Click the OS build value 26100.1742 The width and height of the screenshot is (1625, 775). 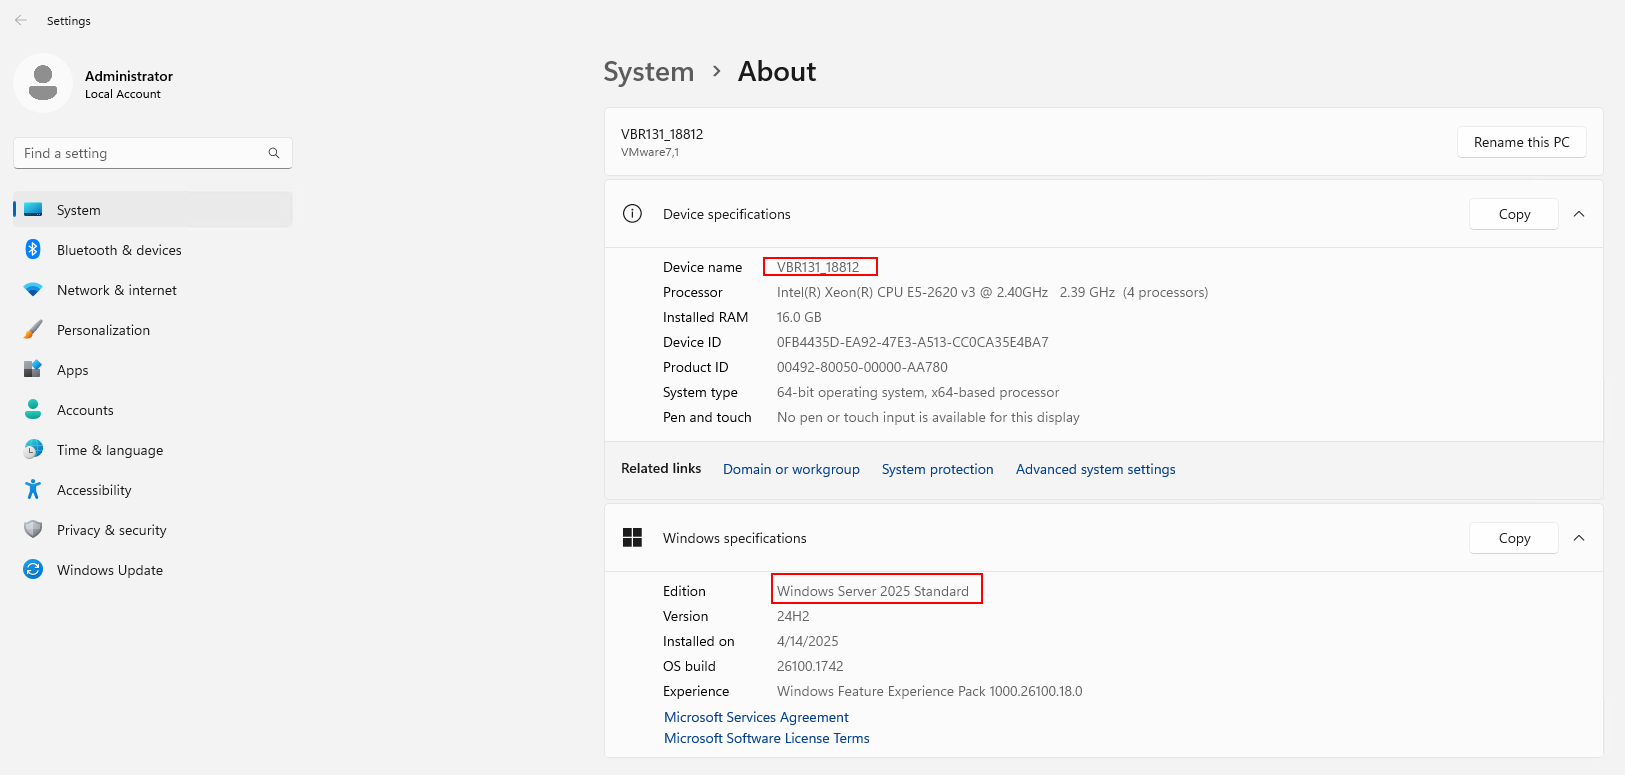point(810,666)
